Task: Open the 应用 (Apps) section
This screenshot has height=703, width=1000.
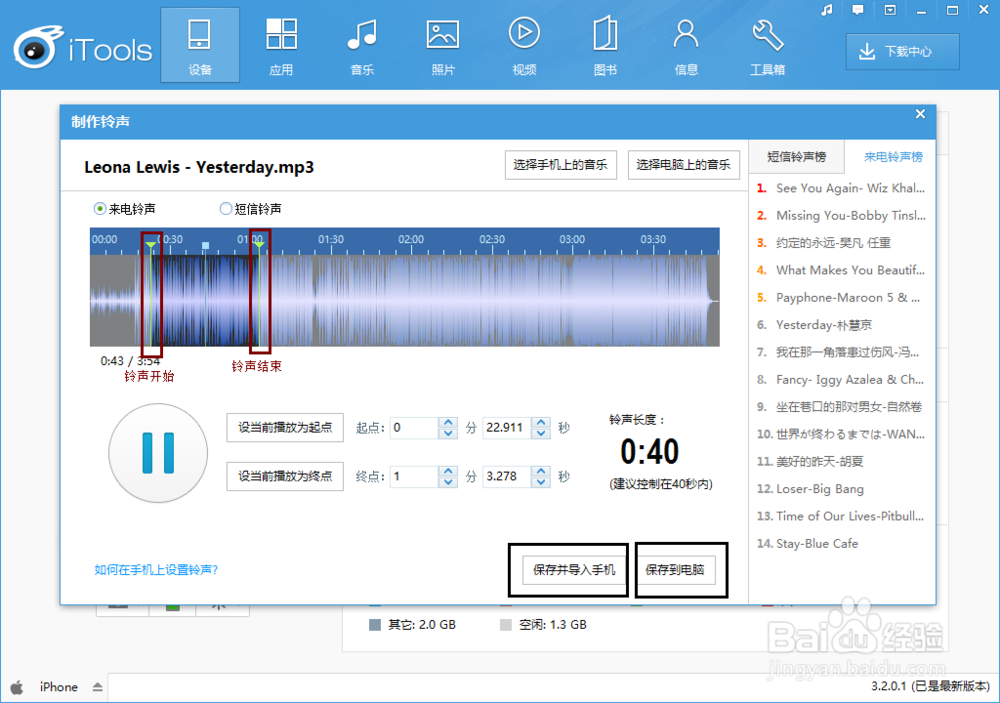Action: 281,45
